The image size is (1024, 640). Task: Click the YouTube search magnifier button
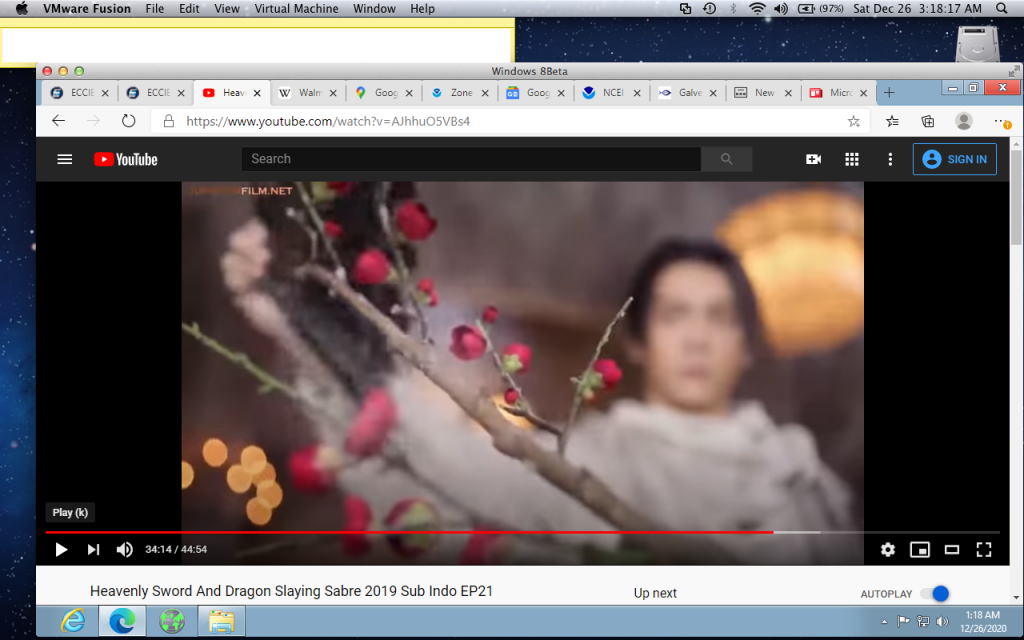pyautogui.click(x=726, y=159)
